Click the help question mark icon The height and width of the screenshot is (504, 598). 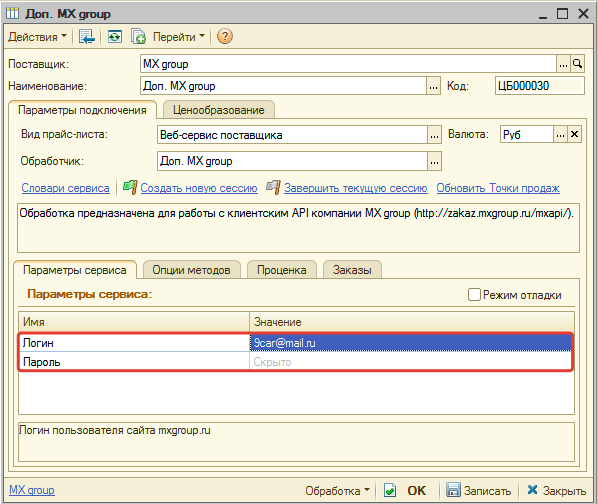point(225,37)
